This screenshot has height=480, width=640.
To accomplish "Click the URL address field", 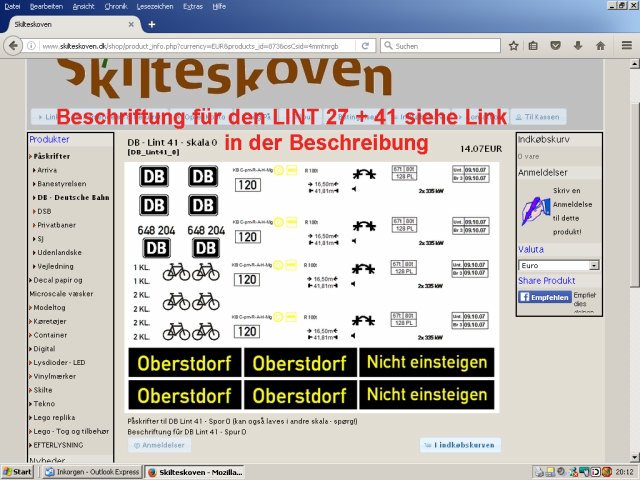I will [x=190, y=46].
